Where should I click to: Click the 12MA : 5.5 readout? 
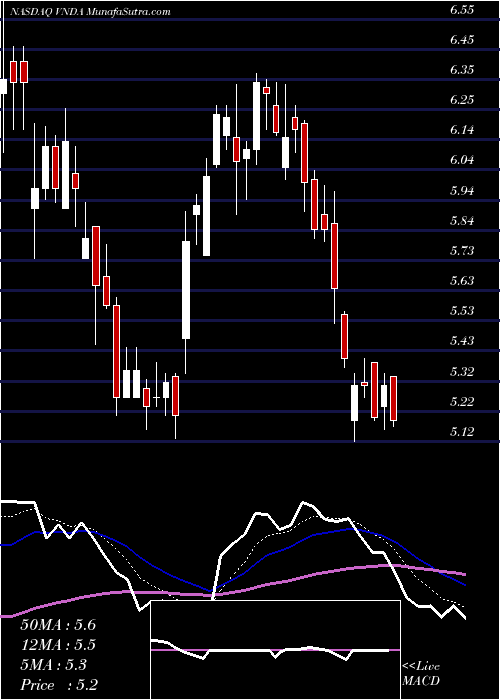point(58,645)
